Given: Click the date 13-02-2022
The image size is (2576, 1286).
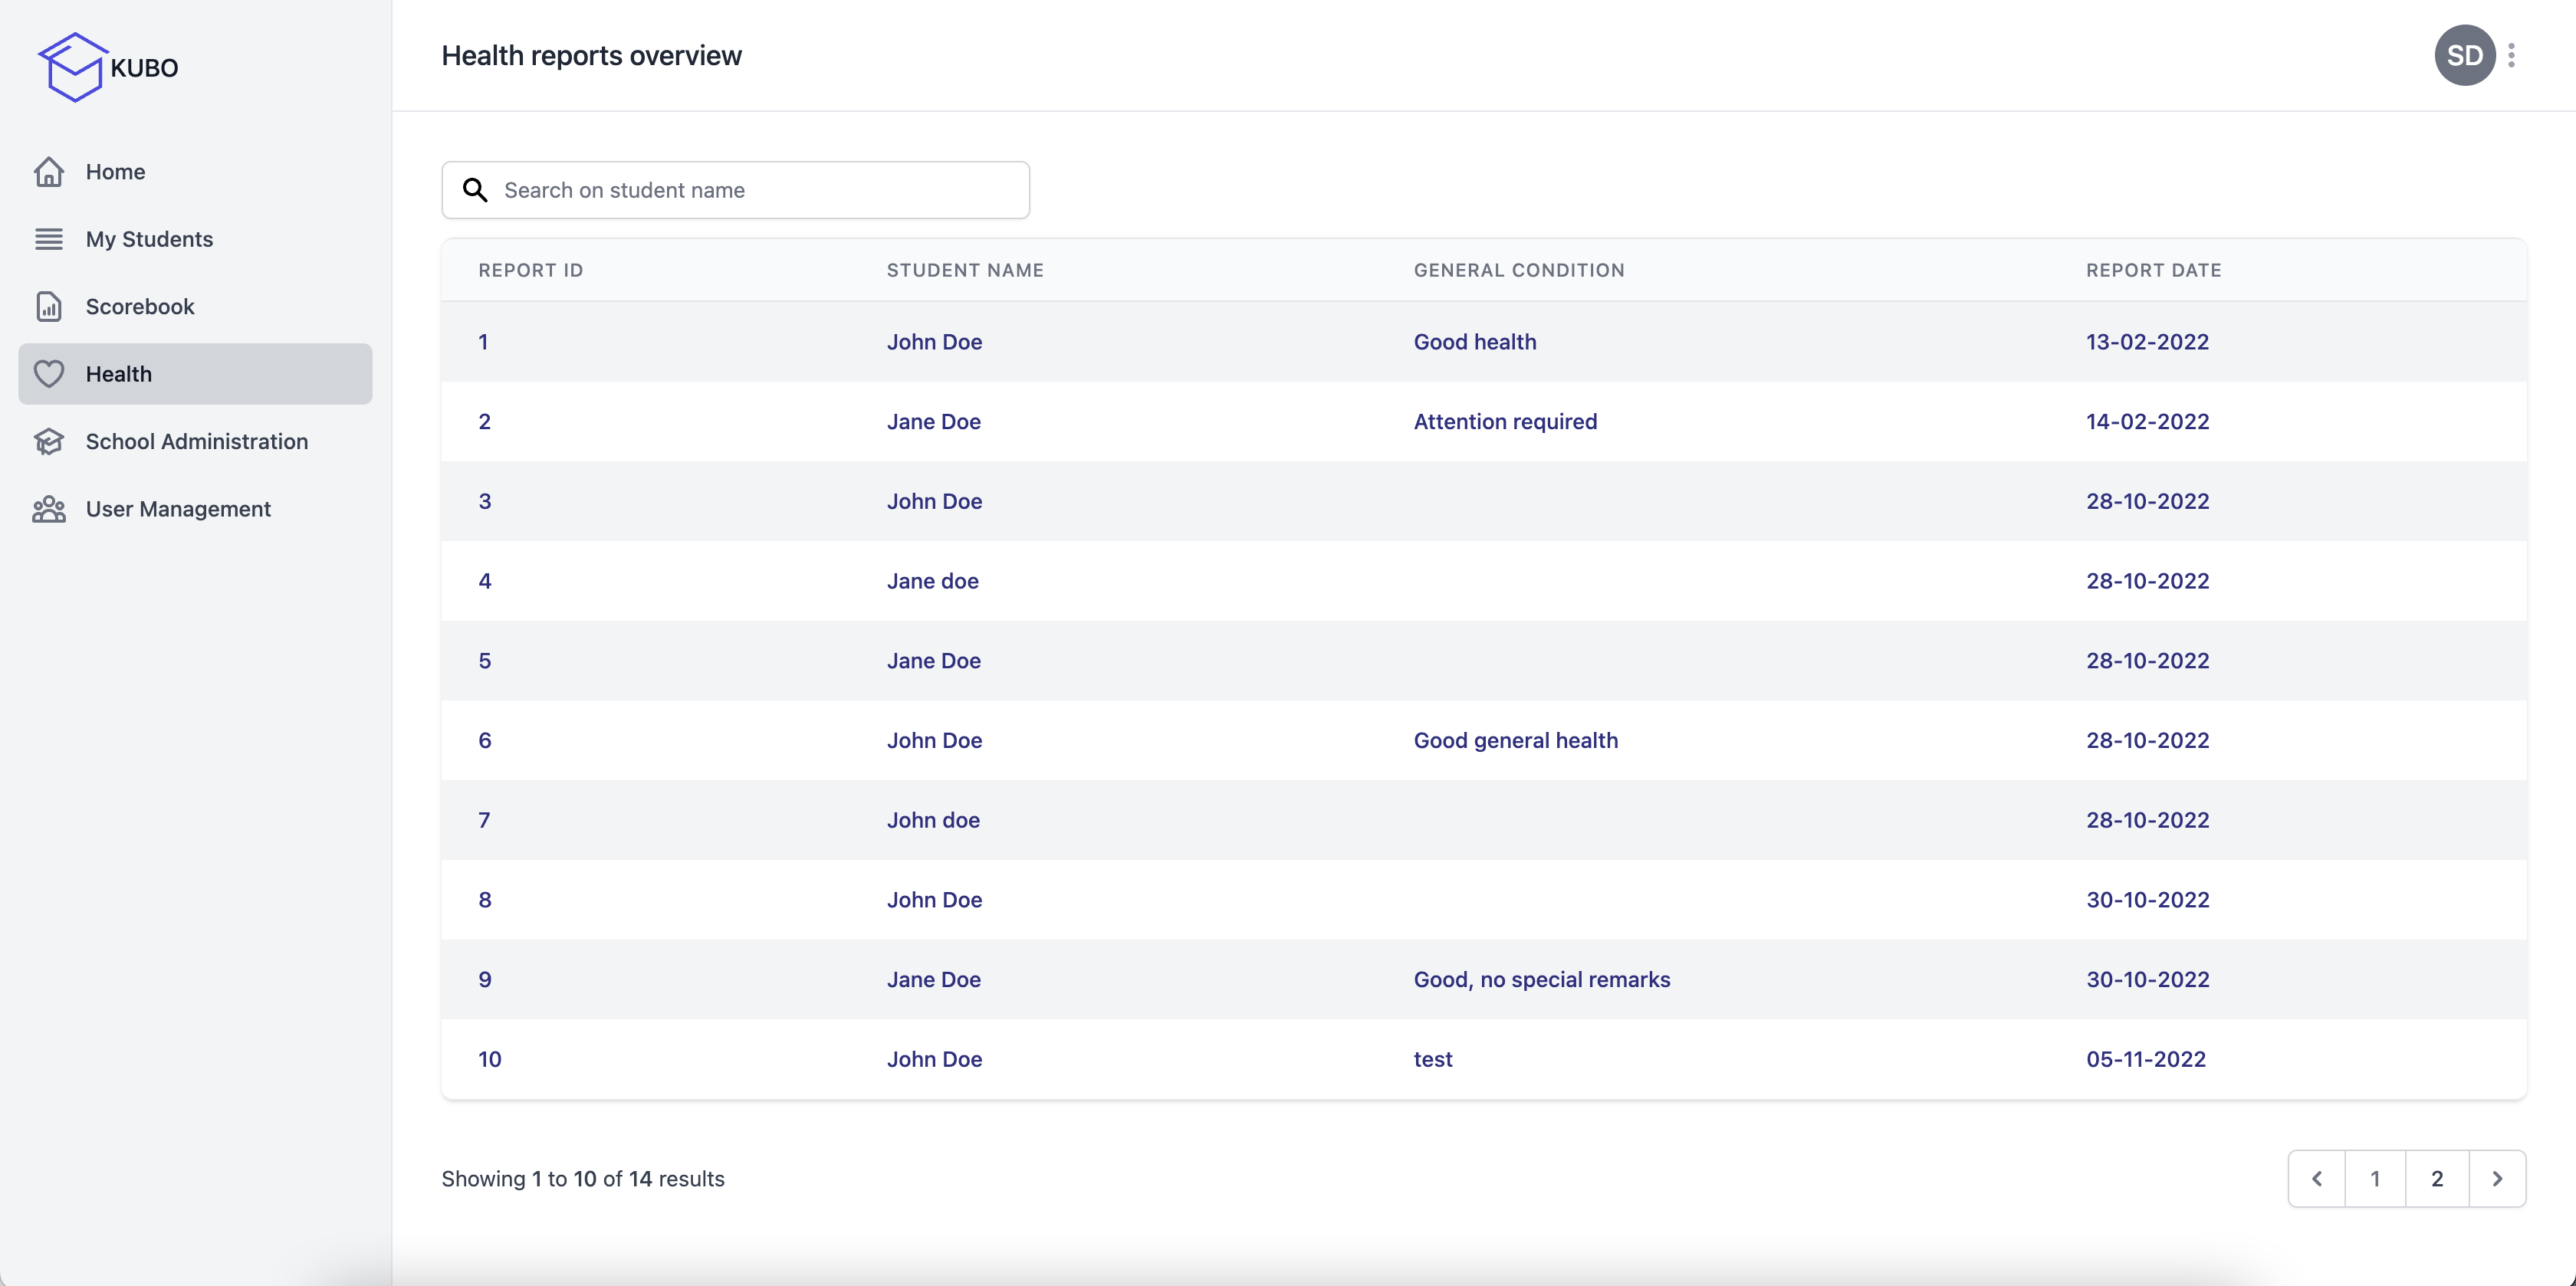Looking at the screenshot, I should [2147, 342].
